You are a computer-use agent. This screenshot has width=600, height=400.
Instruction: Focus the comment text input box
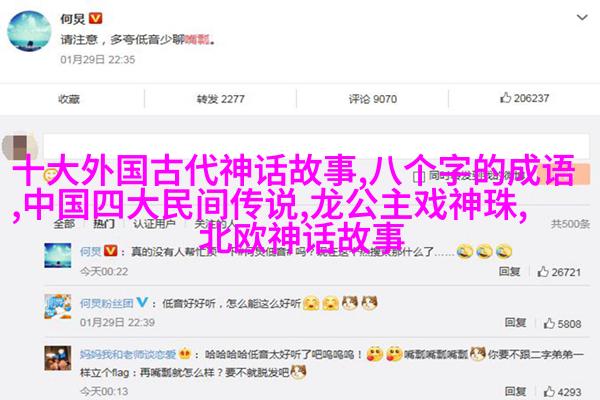(316, 147)
